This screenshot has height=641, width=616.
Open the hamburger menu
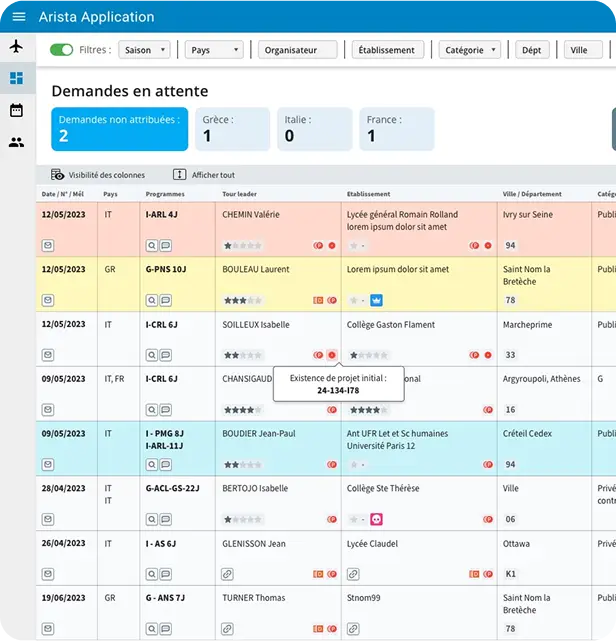19,17
